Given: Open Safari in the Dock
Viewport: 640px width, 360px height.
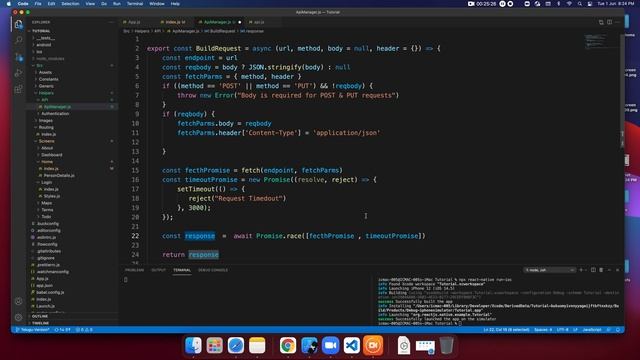Looking at the screenshot, I should click(236, 345).
